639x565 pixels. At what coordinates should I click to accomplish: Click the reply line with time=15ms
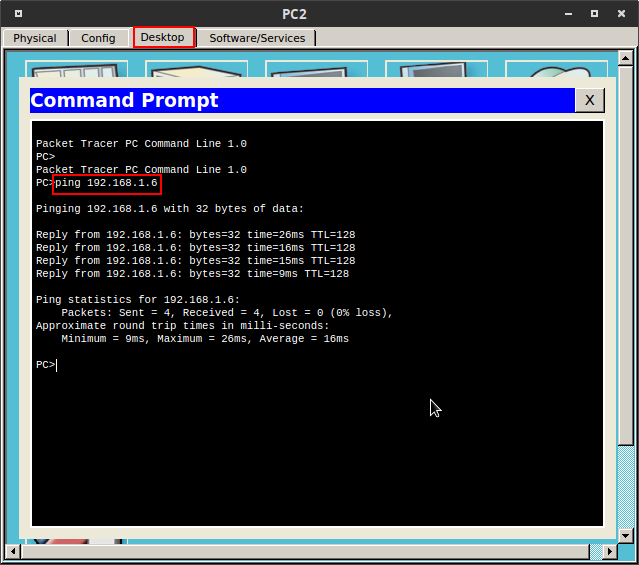[x=196, y=261]
